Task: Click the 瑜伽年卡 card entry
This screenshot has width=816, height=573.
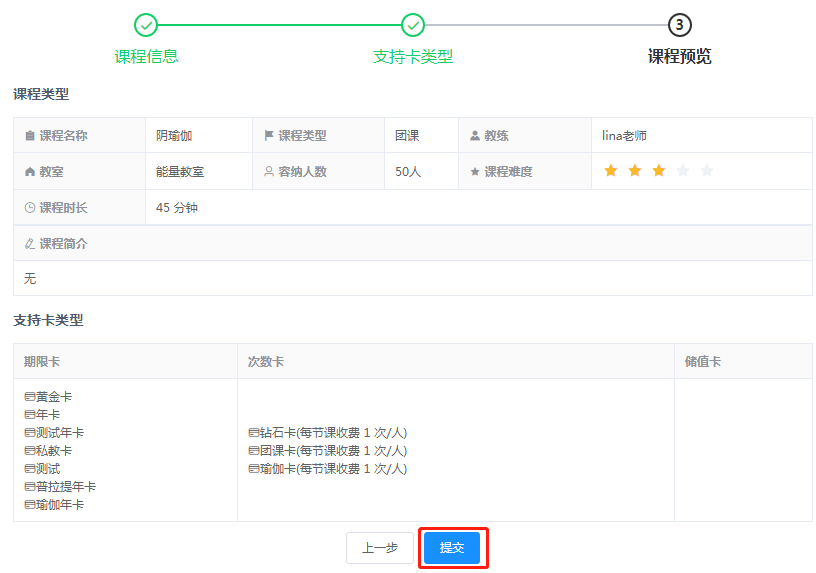Action: [x=60, y=505]
